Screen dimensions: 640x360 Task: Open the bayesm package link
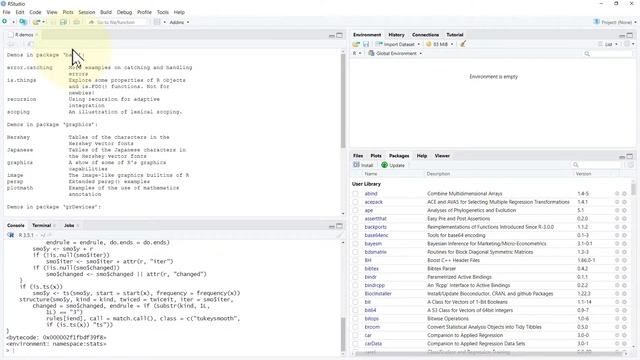coord(373,244)
